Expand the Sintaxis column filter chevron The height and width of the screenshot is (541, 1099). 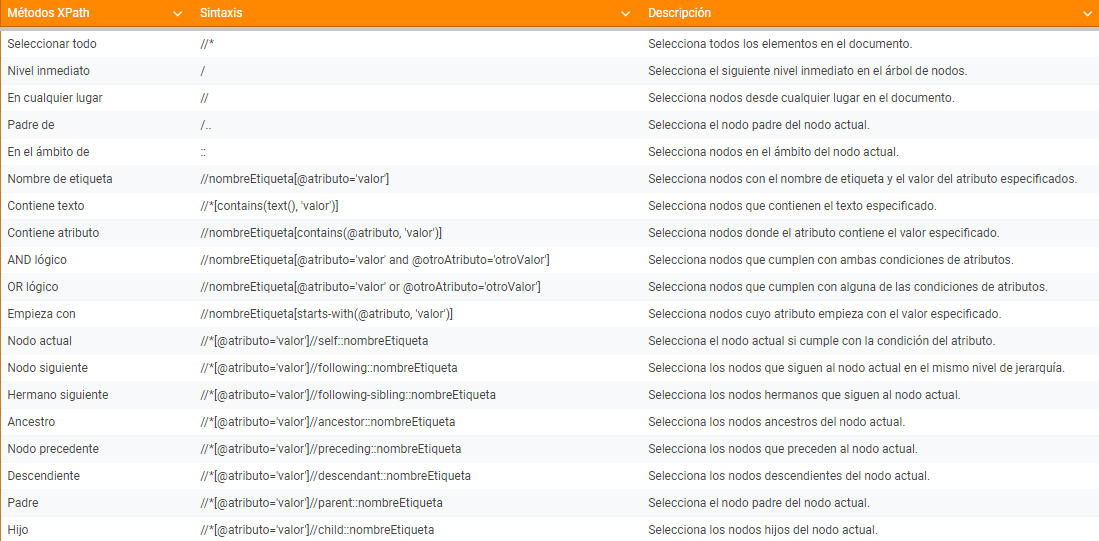click(x=625, y=14)
